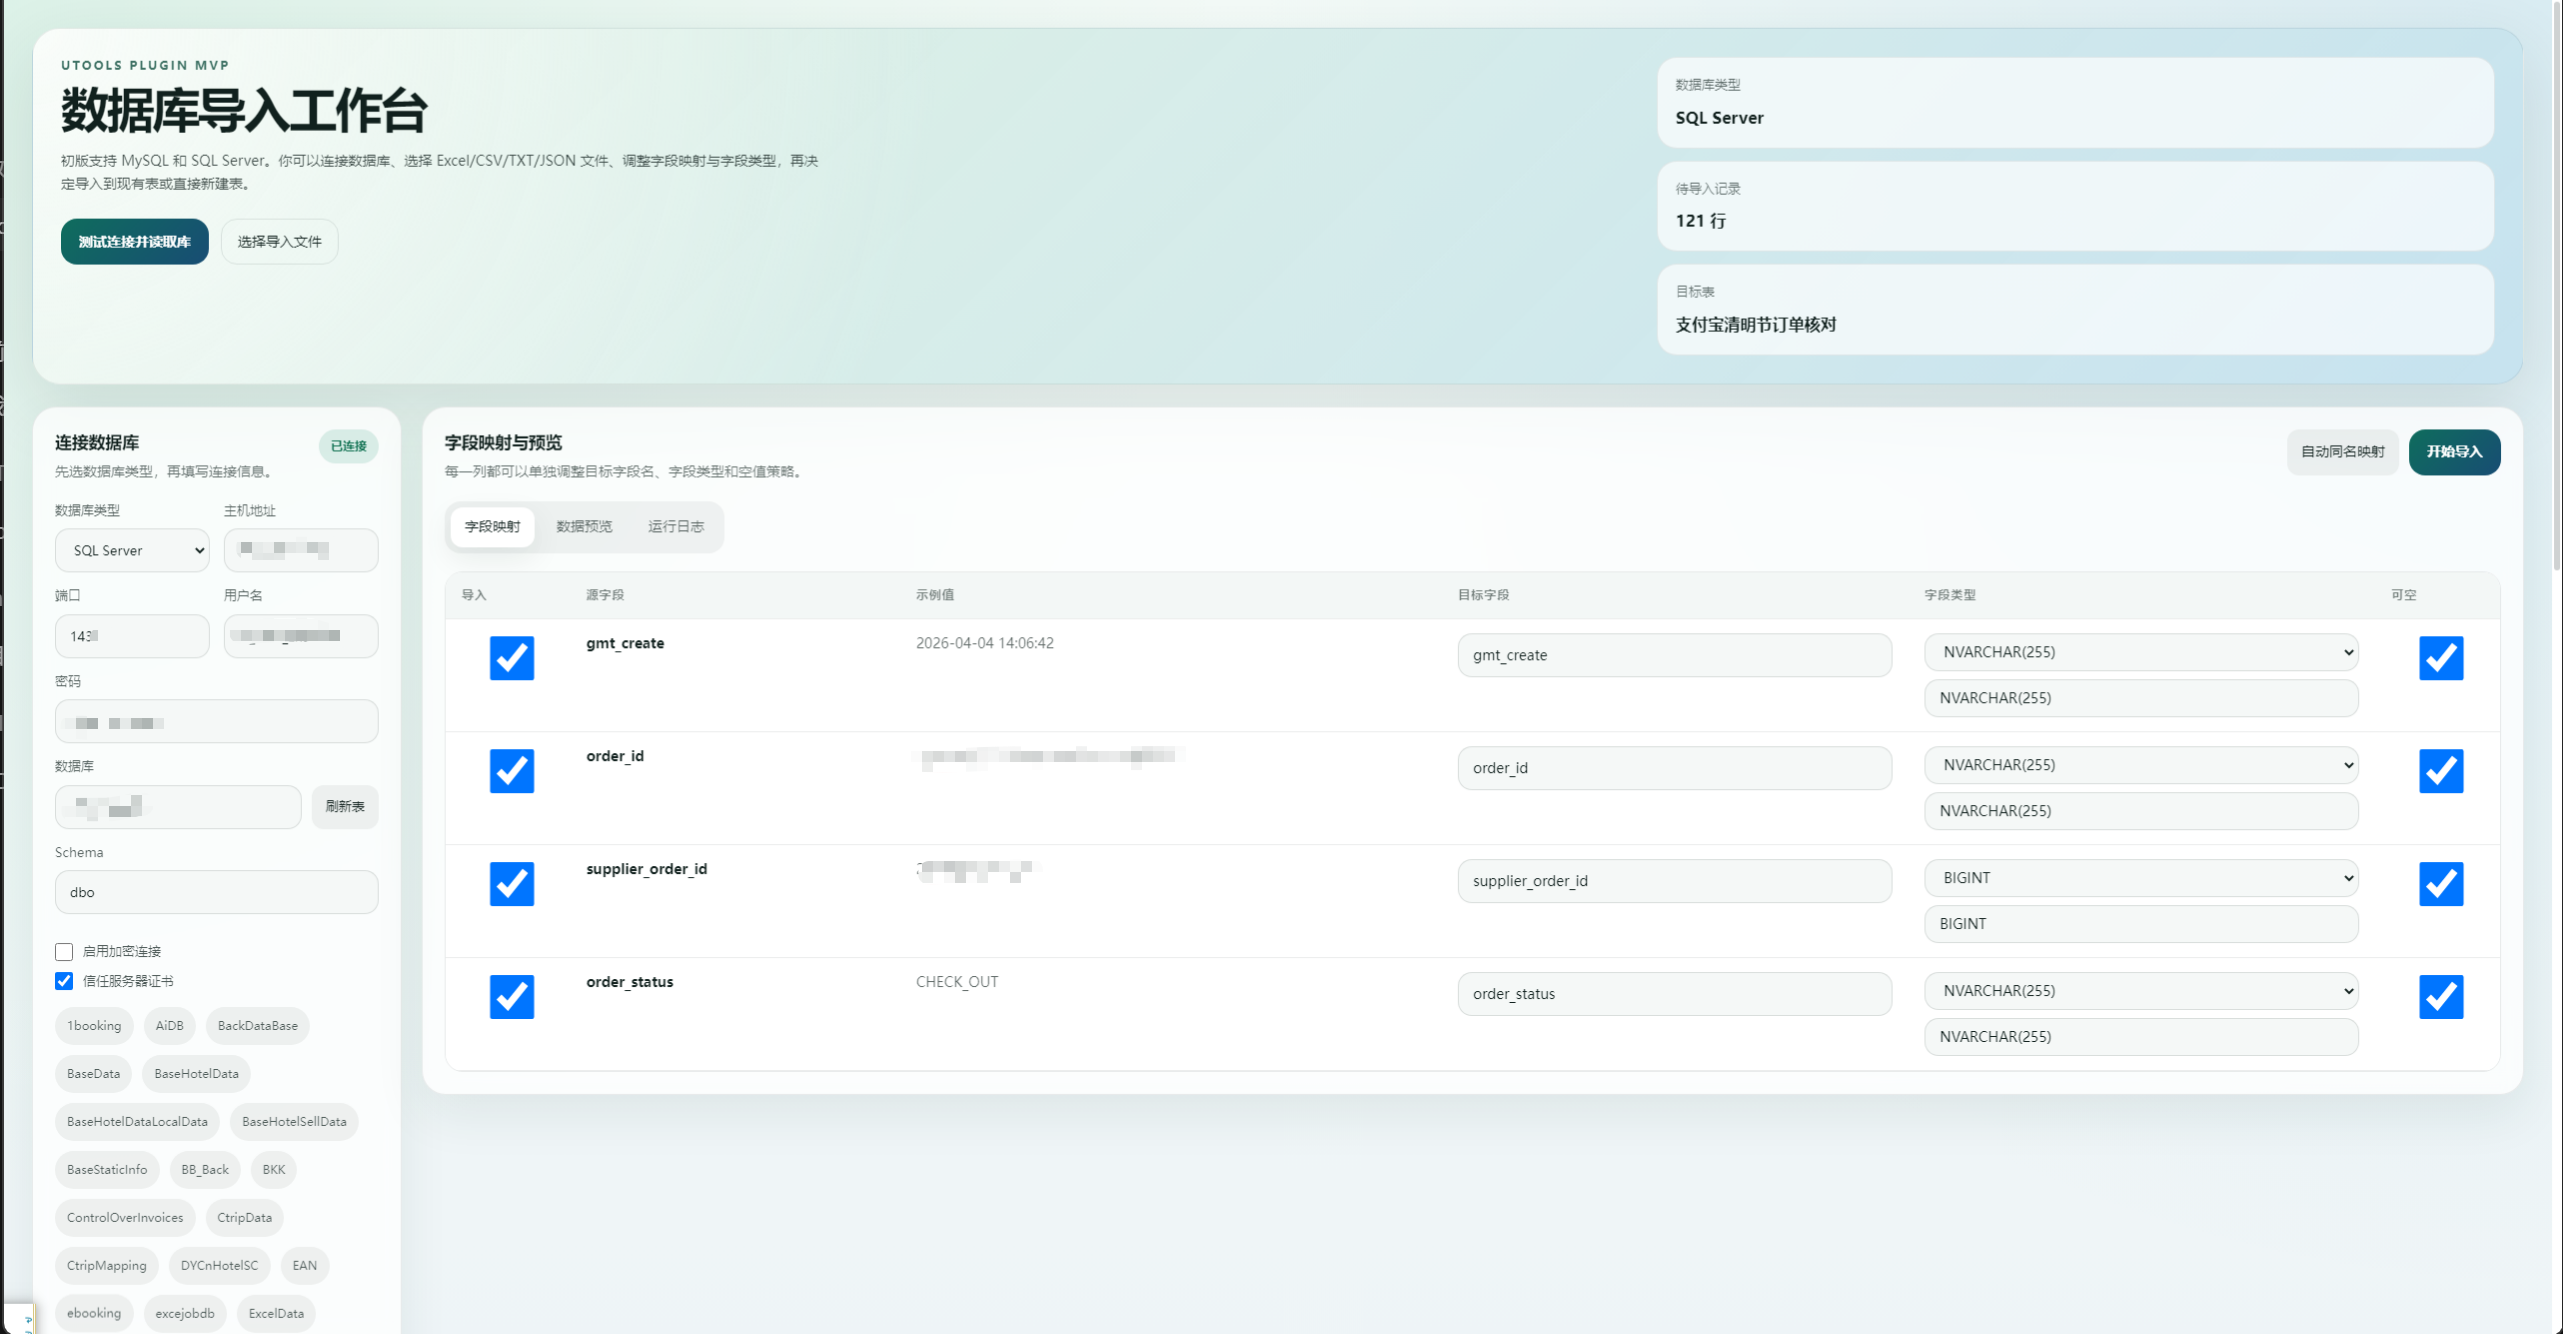
Task: Open the BIGINT type dropdown for supplier_order_id
Action: 2140,878
